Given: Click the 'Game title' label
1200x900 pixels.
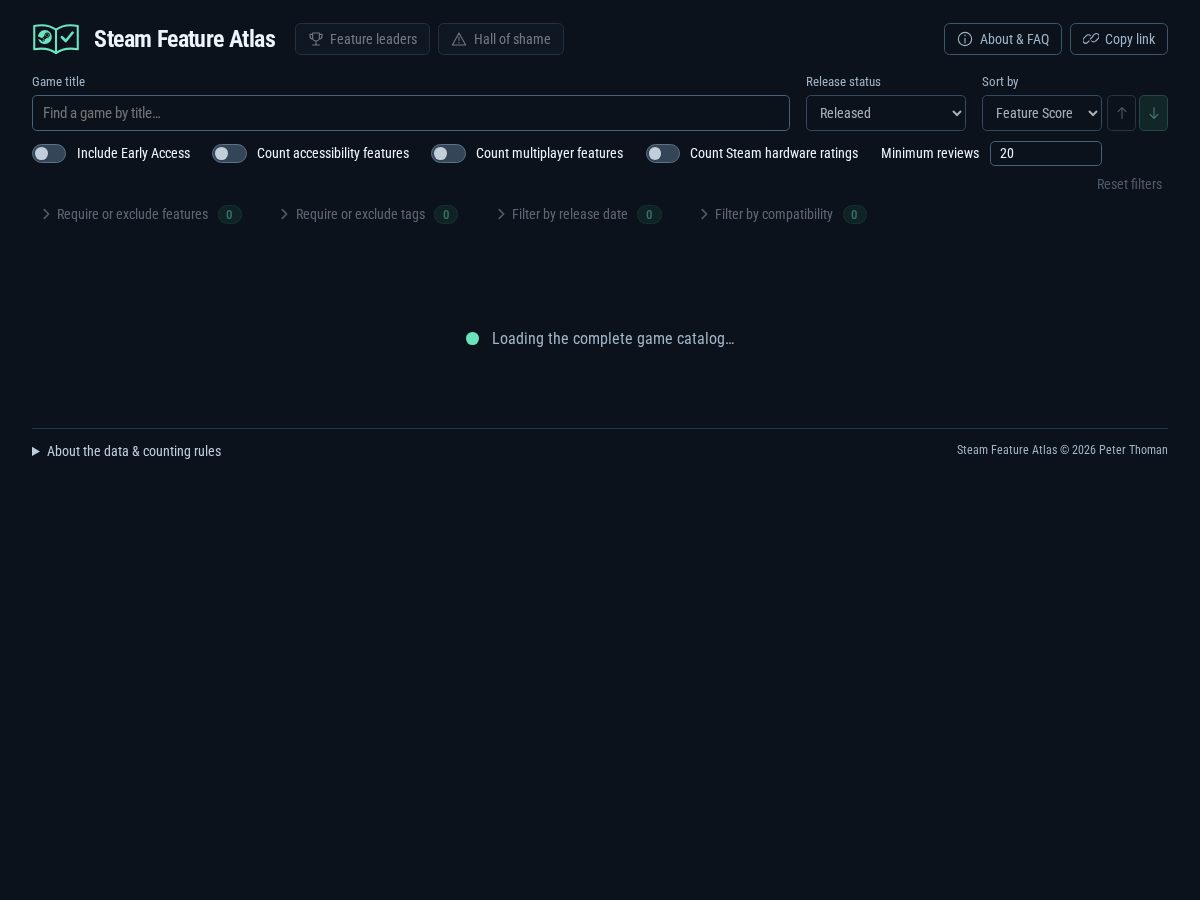Looking at the screenshot, I should click(58, 82).
